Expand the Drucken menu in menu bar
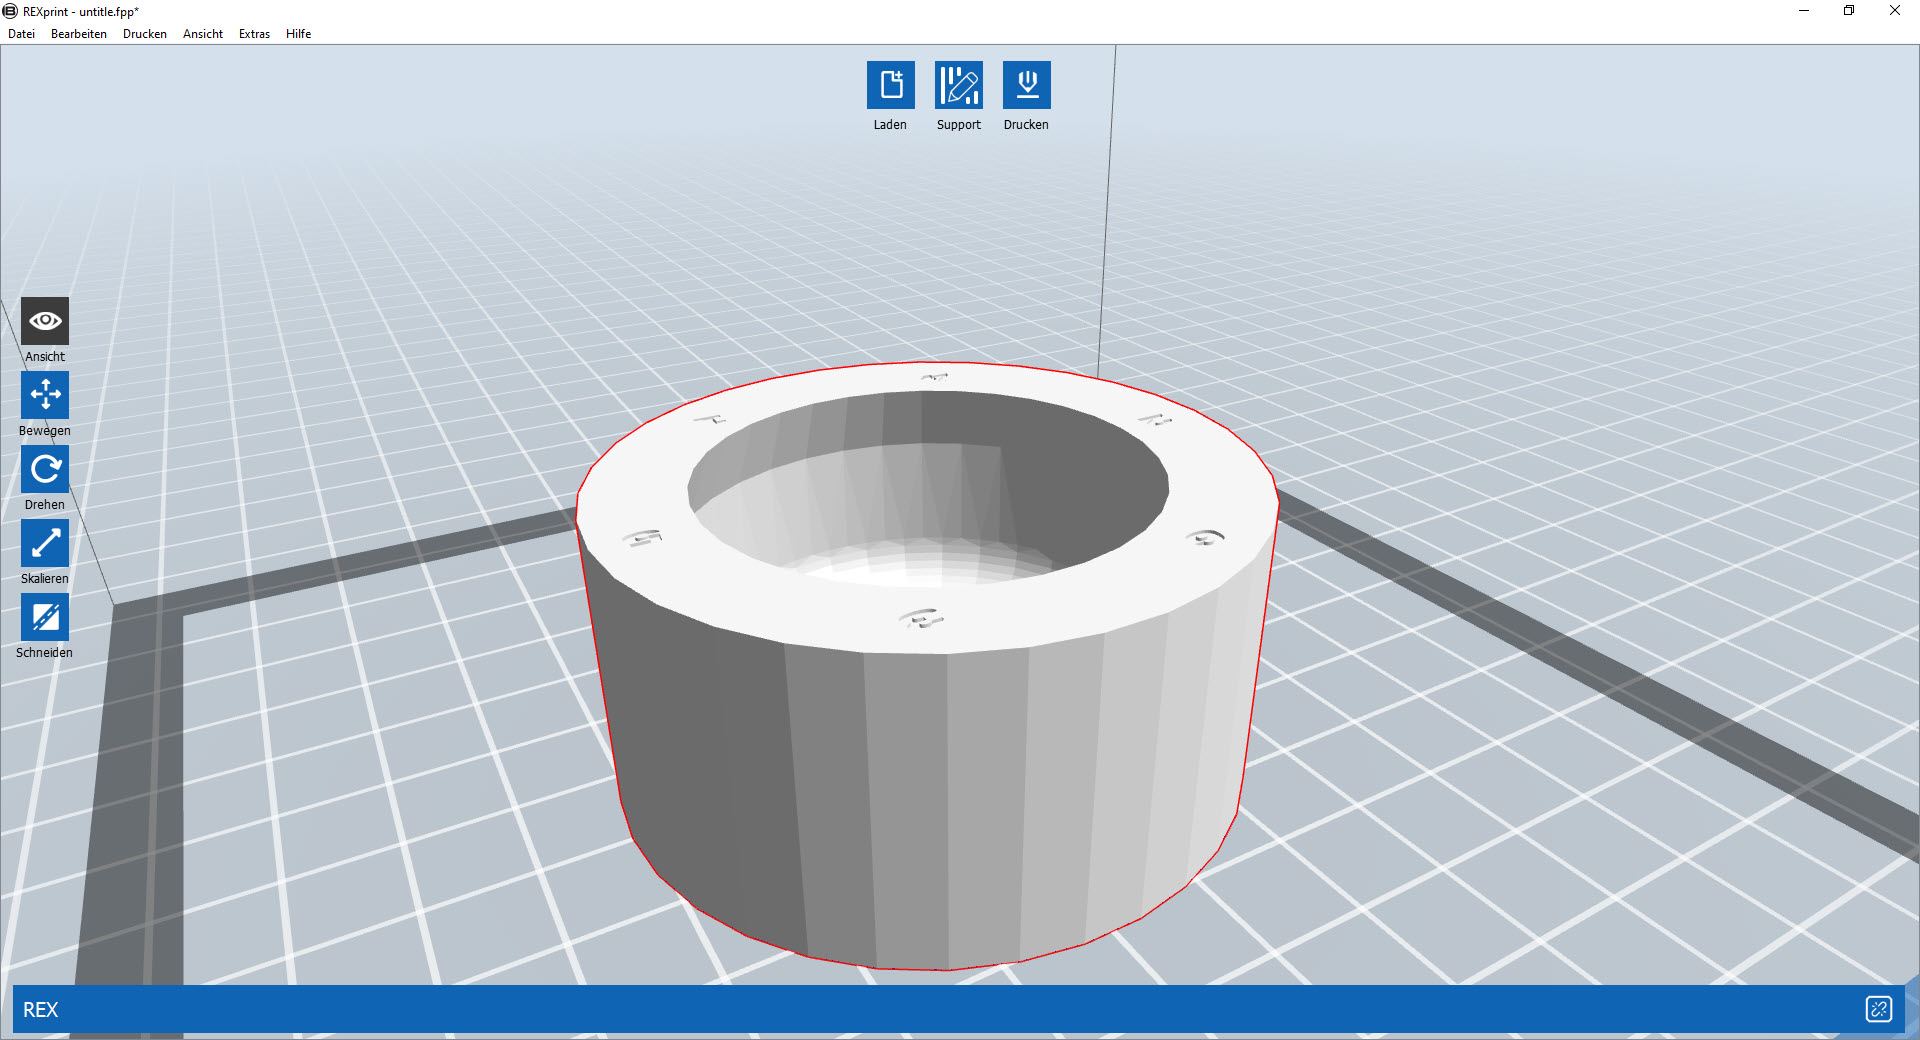The height and width of the screenshot is (1040, 1920). point(145,34)
